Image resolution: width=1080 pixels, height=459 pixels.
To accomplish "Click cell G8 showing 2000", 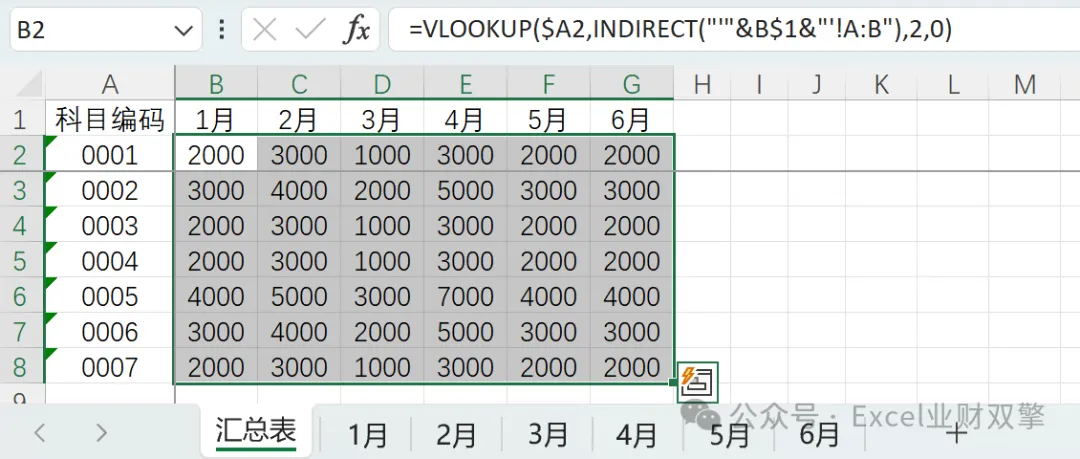I will (632, 367).
